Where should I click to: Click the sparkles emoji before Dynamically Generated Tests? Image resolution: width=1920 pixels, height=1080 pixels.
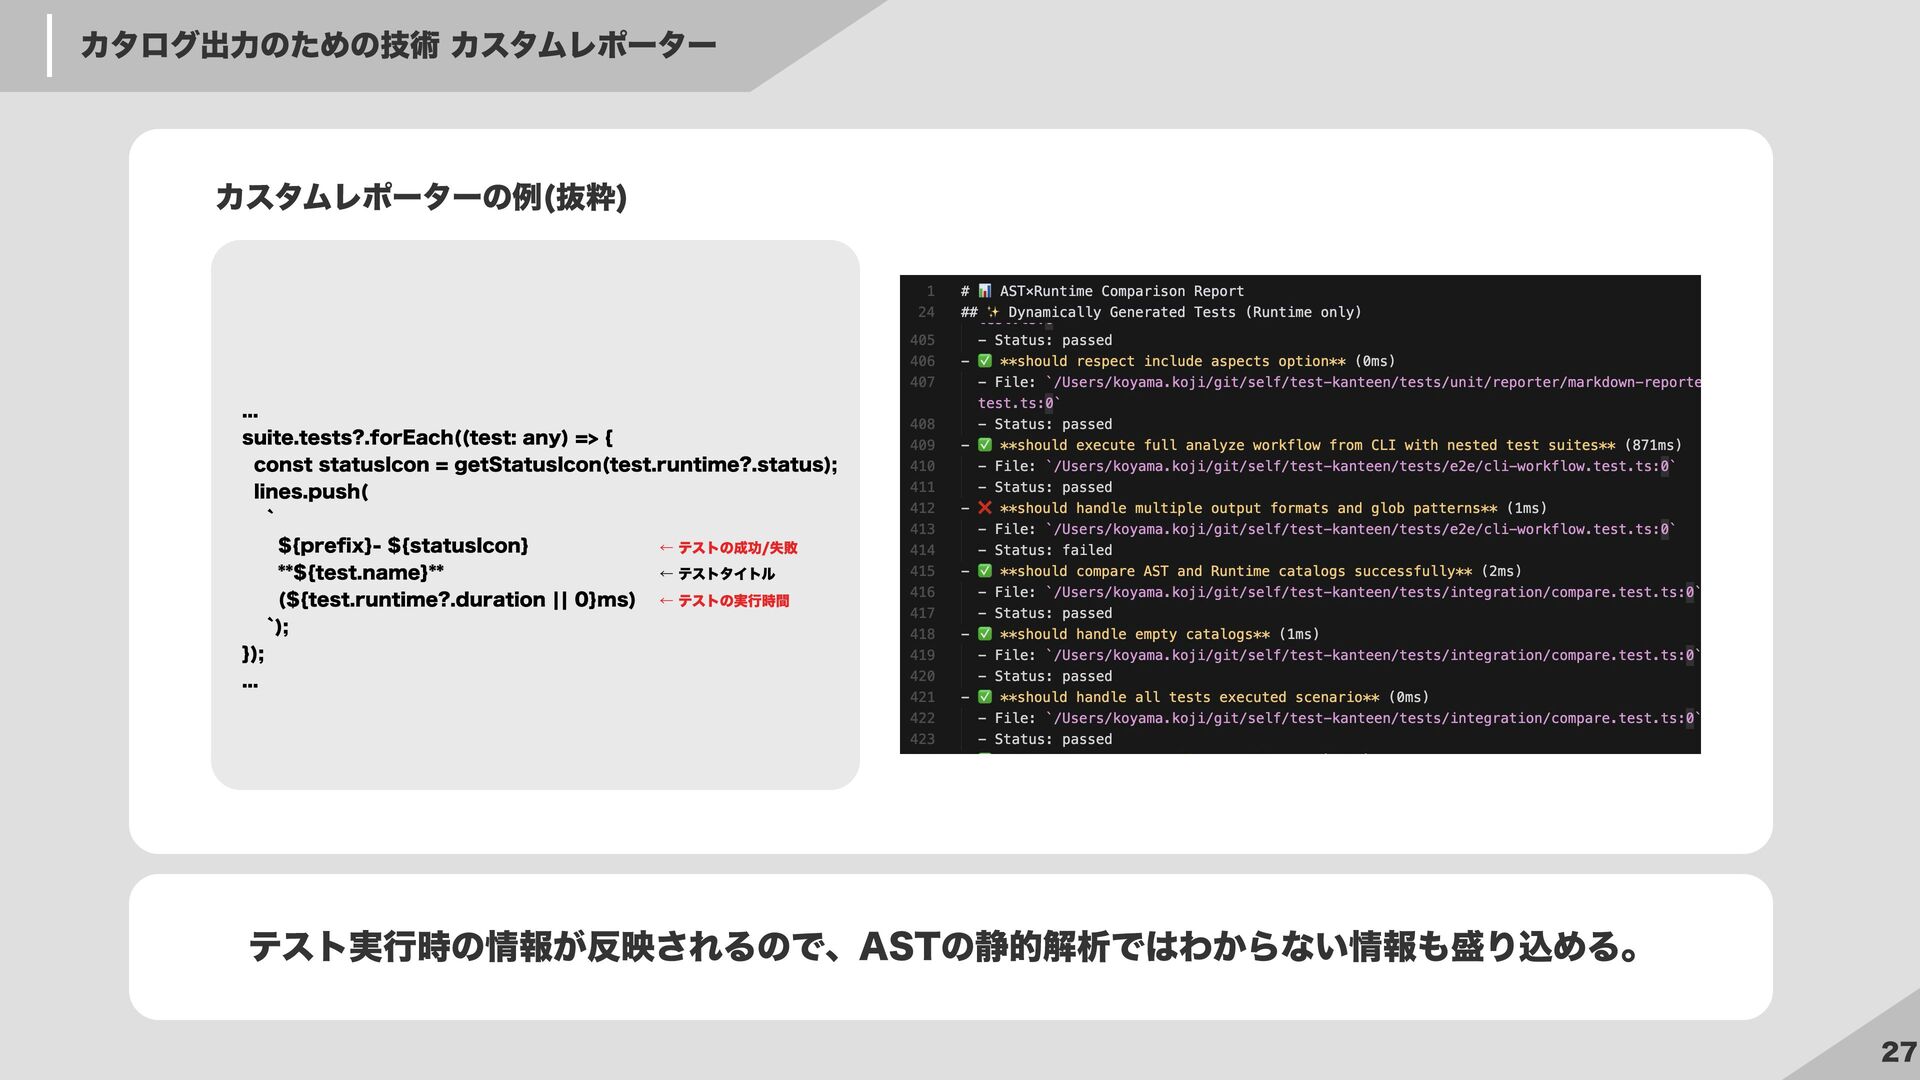point(993,312)
